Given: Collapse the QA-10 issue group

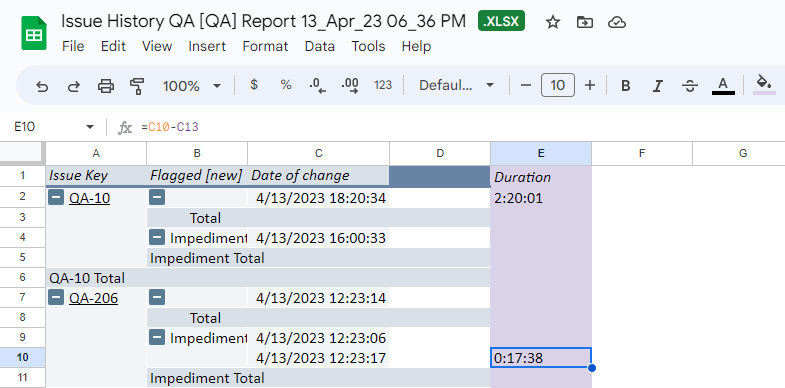Looking at the screenshot, I should click(x=56, y=198).
